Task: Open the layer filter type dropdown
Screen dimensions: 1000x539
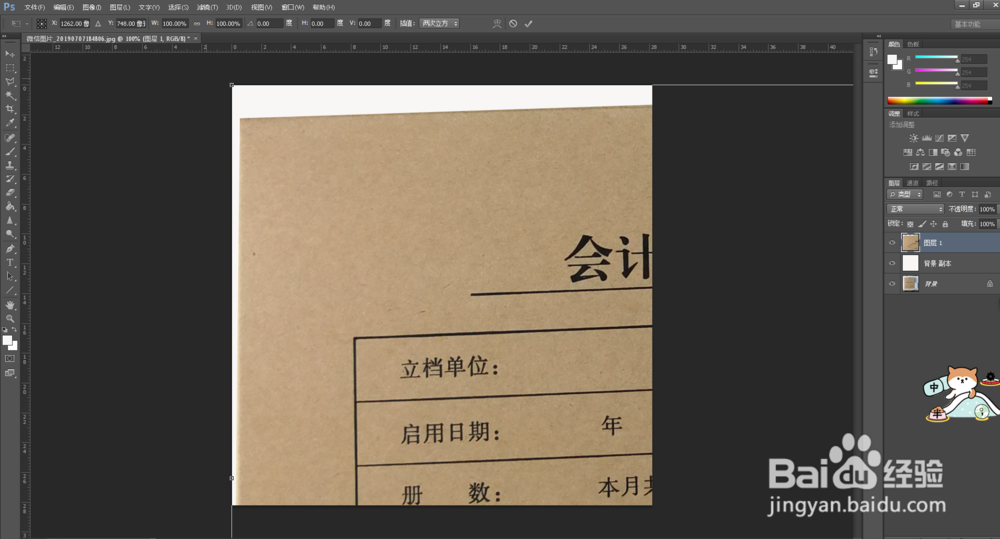Action: coord(905,194)
